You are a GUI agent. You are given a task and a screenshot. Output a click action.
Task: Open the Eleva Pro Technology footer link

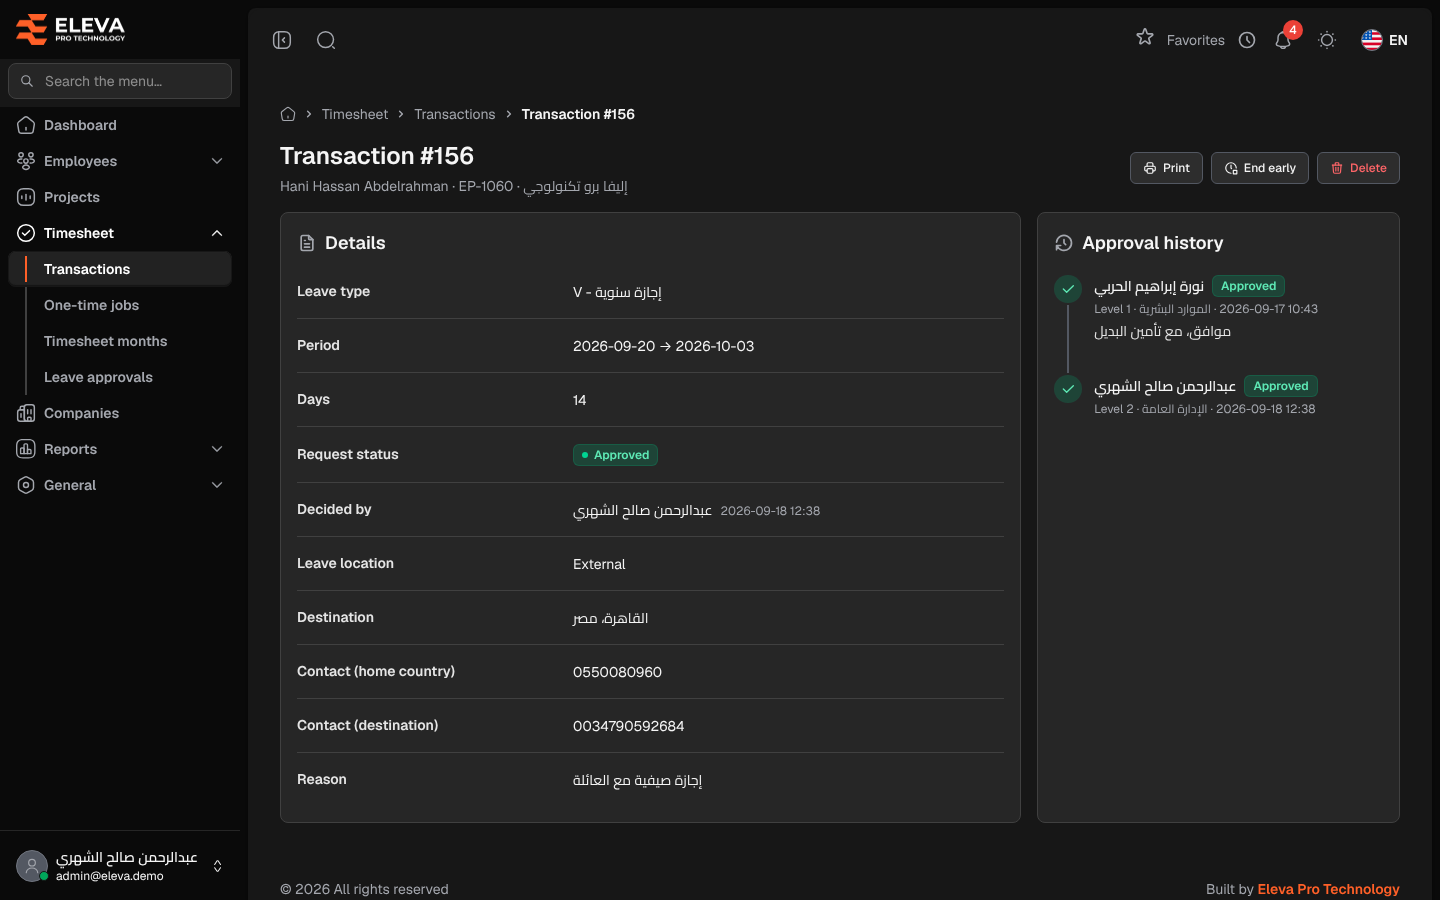pyautogui.click(x=1328, y=889)
